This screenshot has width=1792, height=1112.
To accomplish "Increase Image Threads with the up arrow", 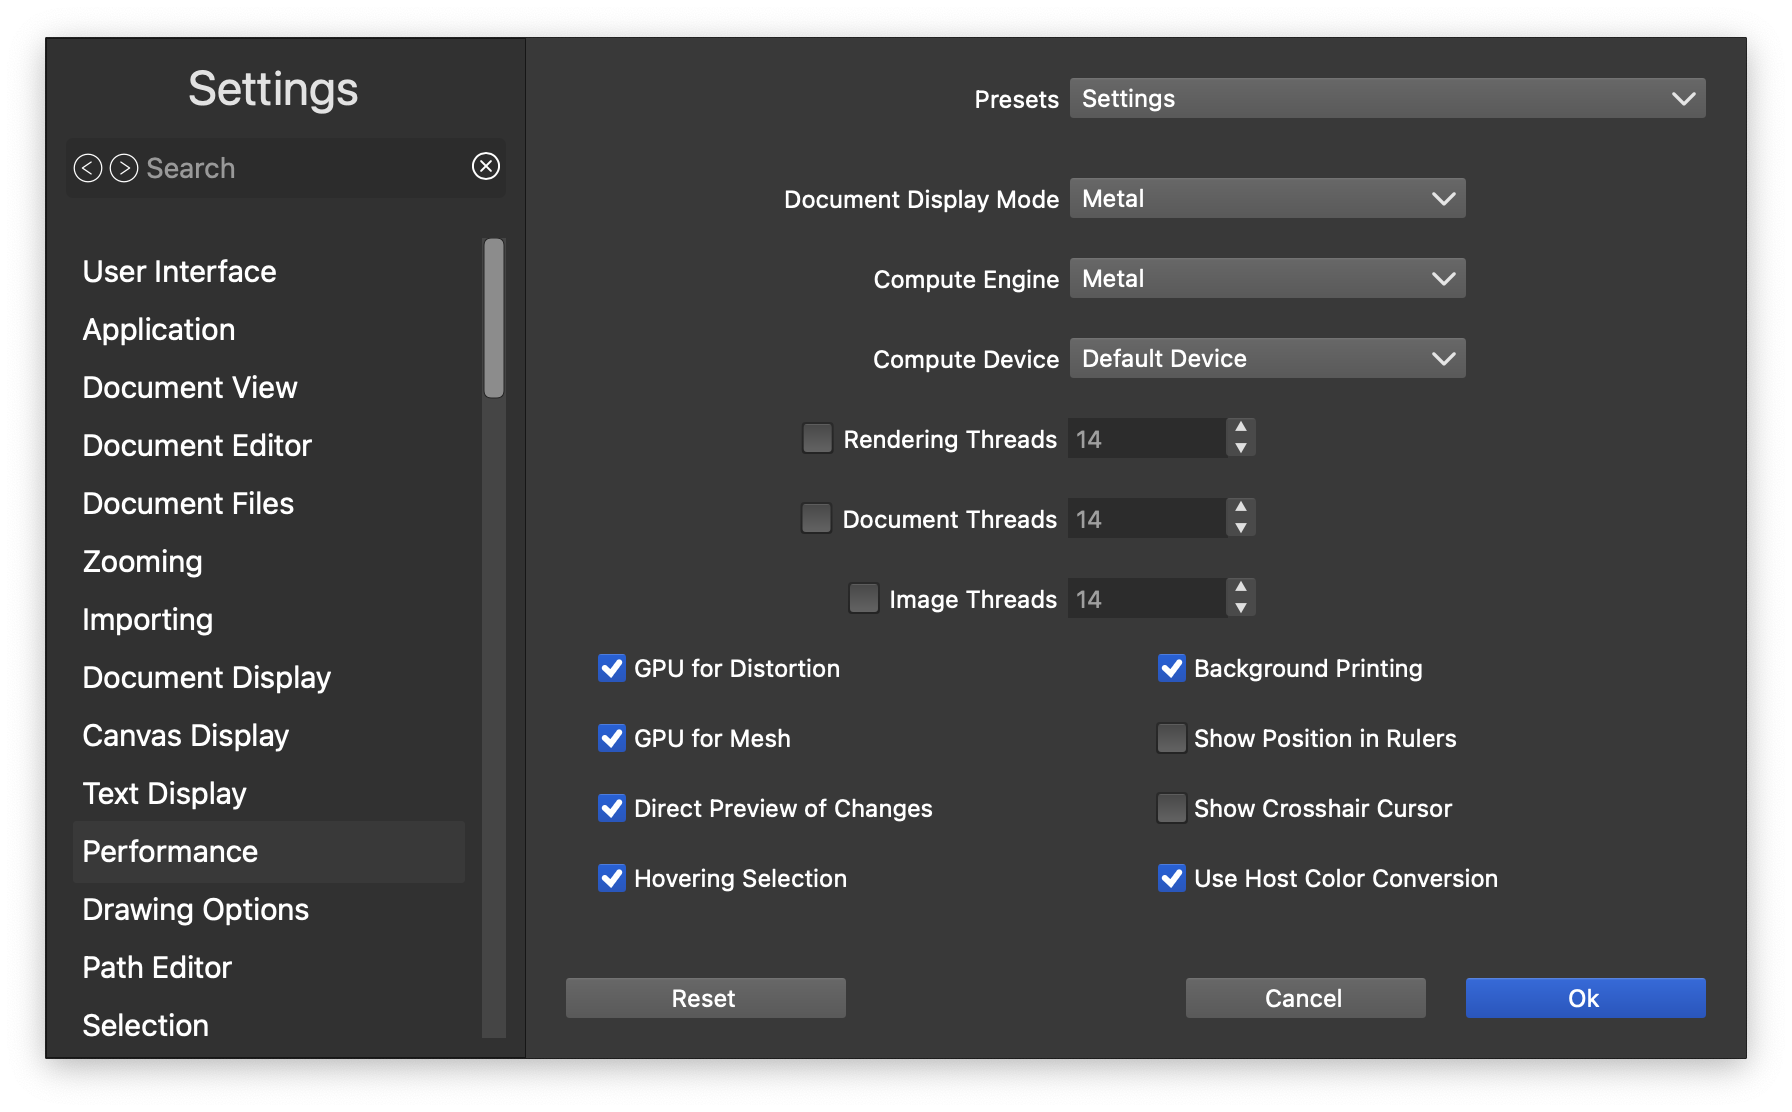I will click(1240, 587).
